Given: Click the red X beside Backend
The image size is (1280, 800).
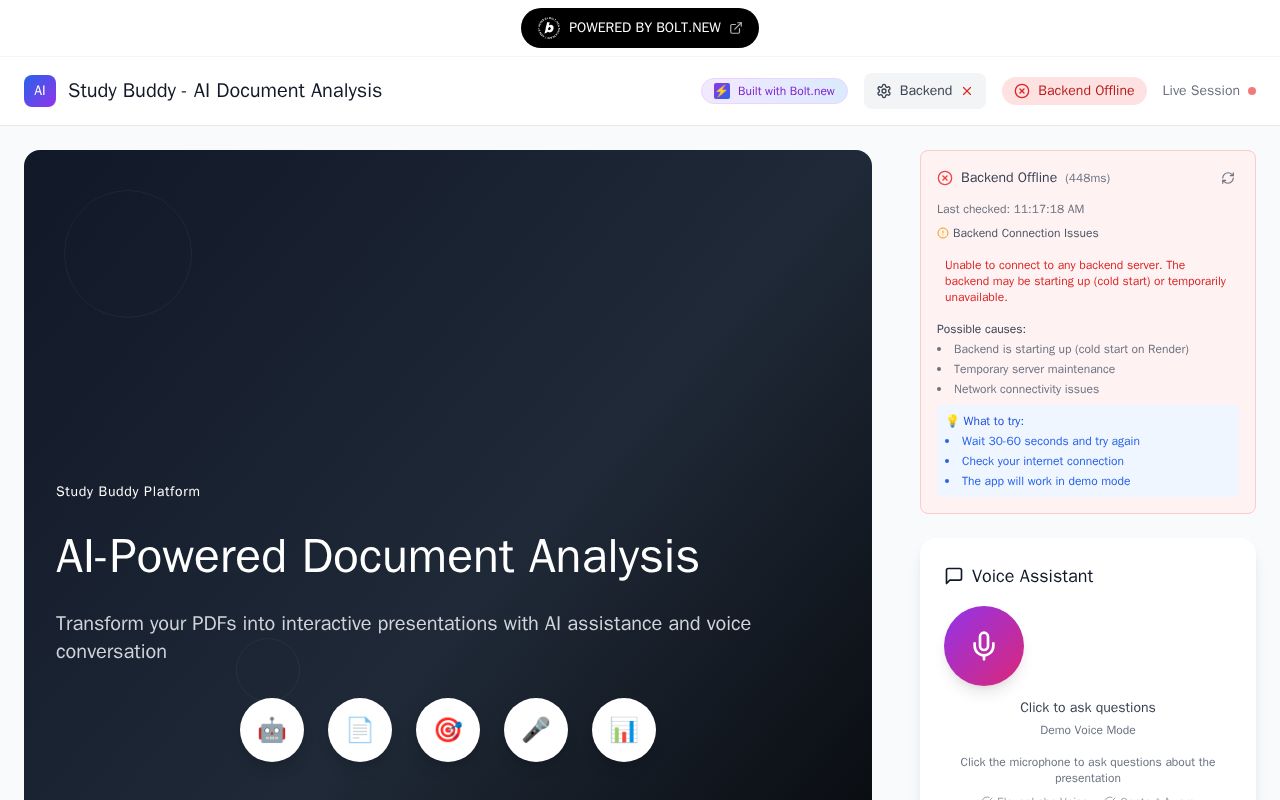Looking at the screenshot, I should [967, 91].
